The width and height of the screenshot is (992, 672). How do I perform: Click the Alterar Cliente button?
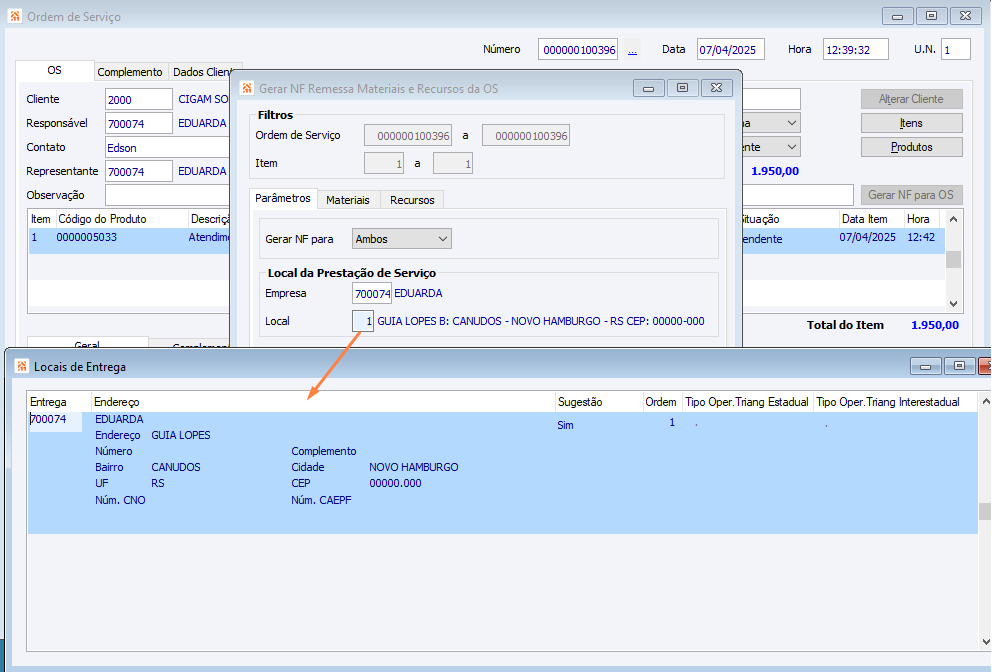[912, 99]
